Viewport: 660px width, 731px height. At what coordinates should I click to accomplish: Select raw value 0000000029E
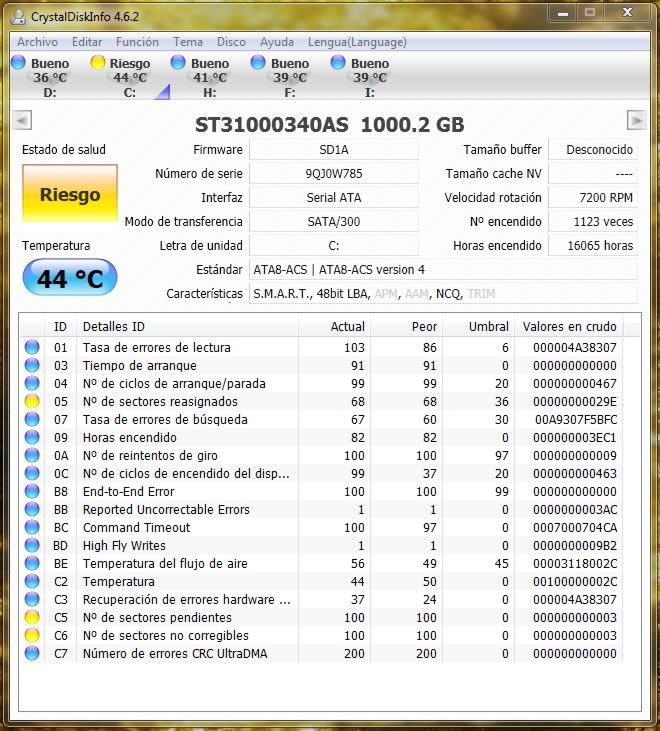575,401
